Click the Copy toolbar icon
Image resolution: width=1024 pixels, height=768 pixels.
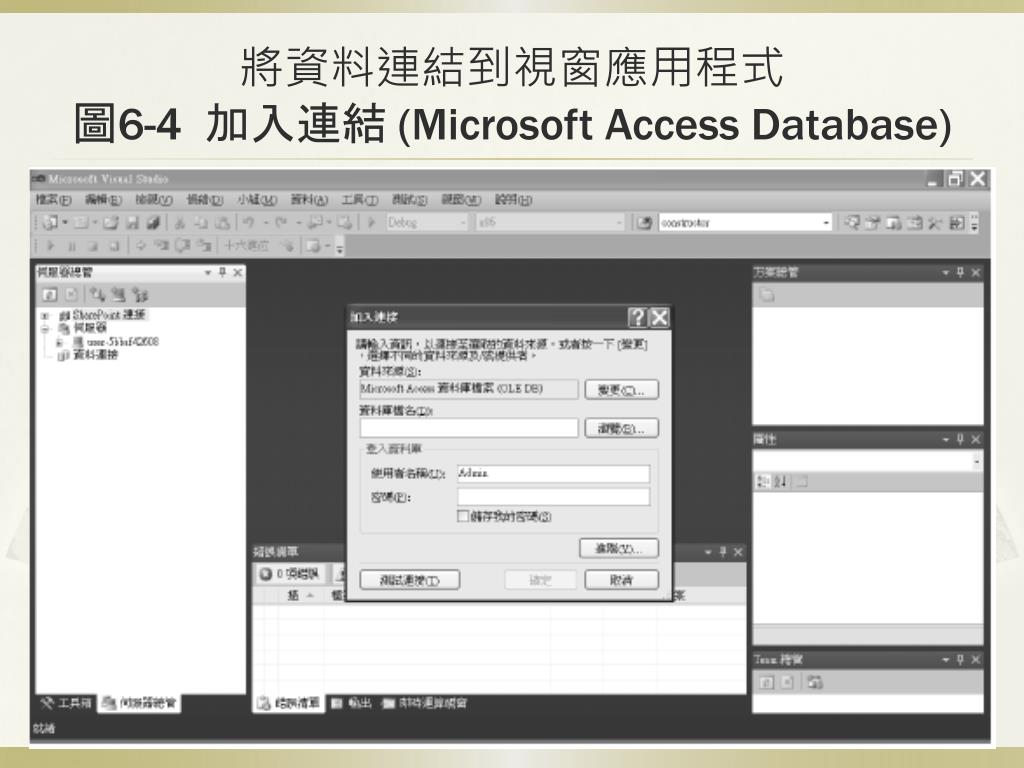(201, 223)
